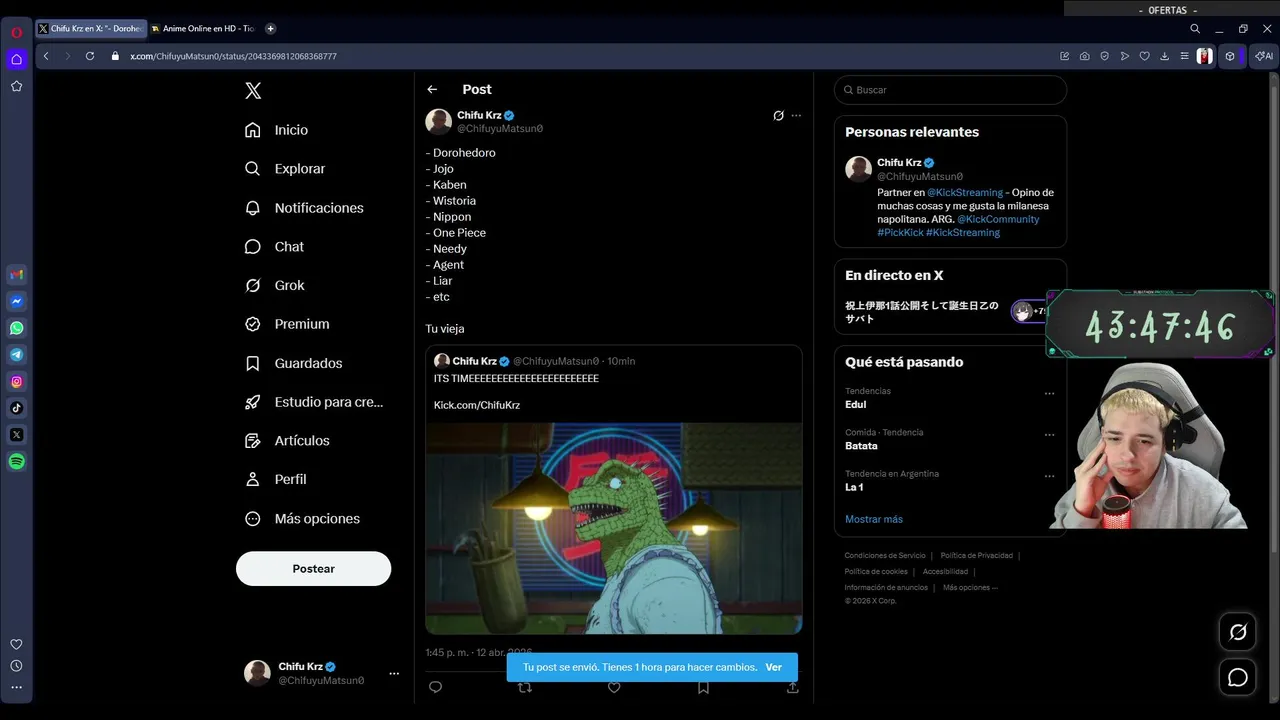Click the Postear button
The image size is (1280, 720).
pos(313,568)
